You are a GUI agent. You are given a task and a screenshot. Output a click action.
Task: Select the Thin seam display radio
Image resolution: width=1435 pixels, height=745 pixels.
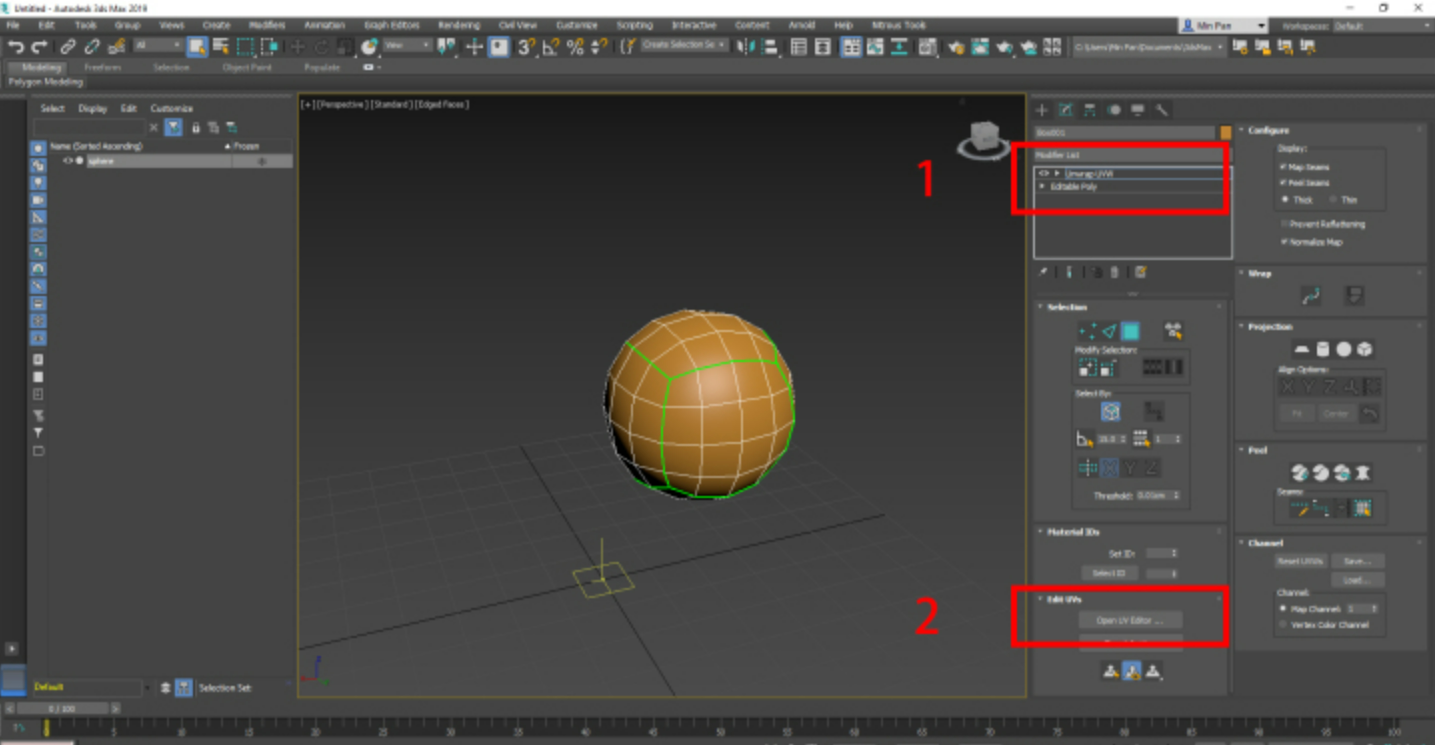point(1335,200)
